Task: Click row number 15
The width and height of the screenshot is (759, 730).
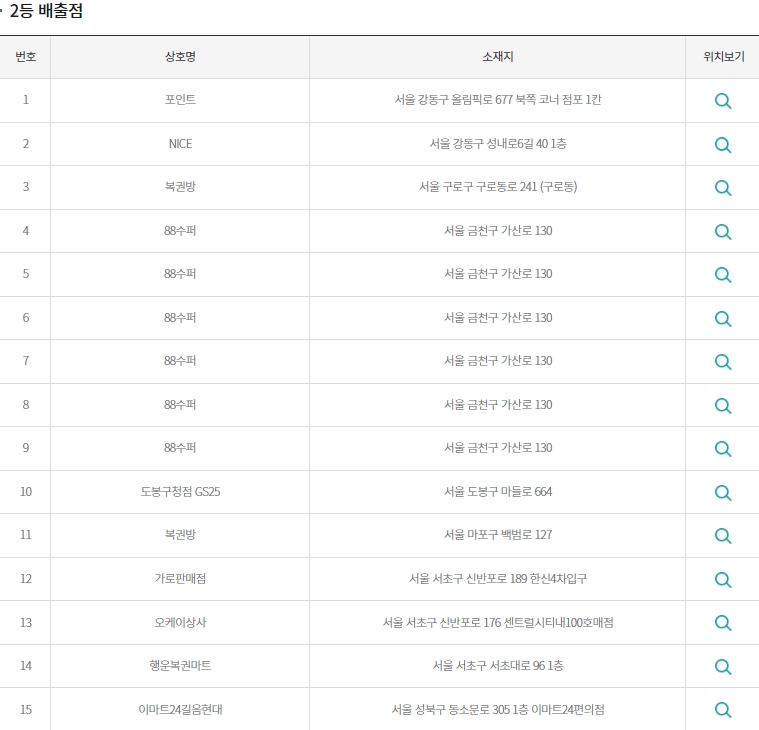Action: pyautogui.click(x=26, y=710)
